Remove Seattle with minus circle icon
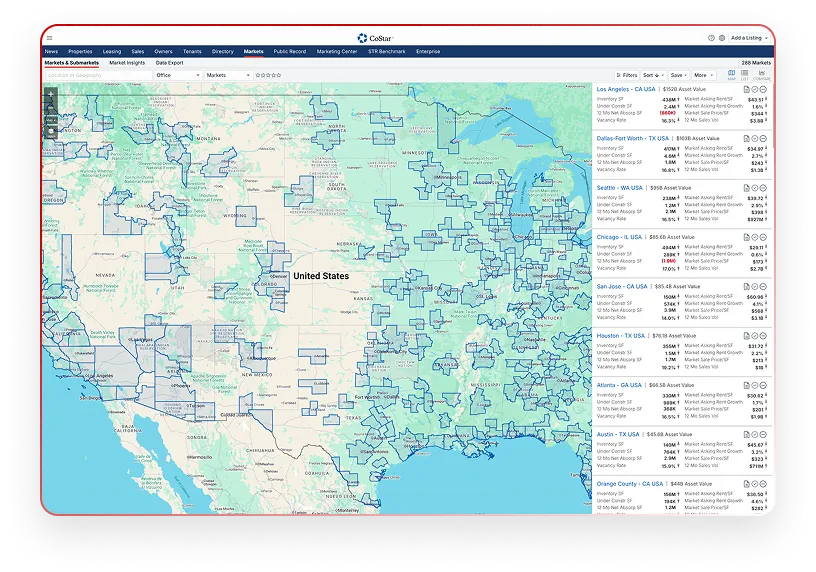The height and width of the screenshot is (572, 816). point(763,188)
